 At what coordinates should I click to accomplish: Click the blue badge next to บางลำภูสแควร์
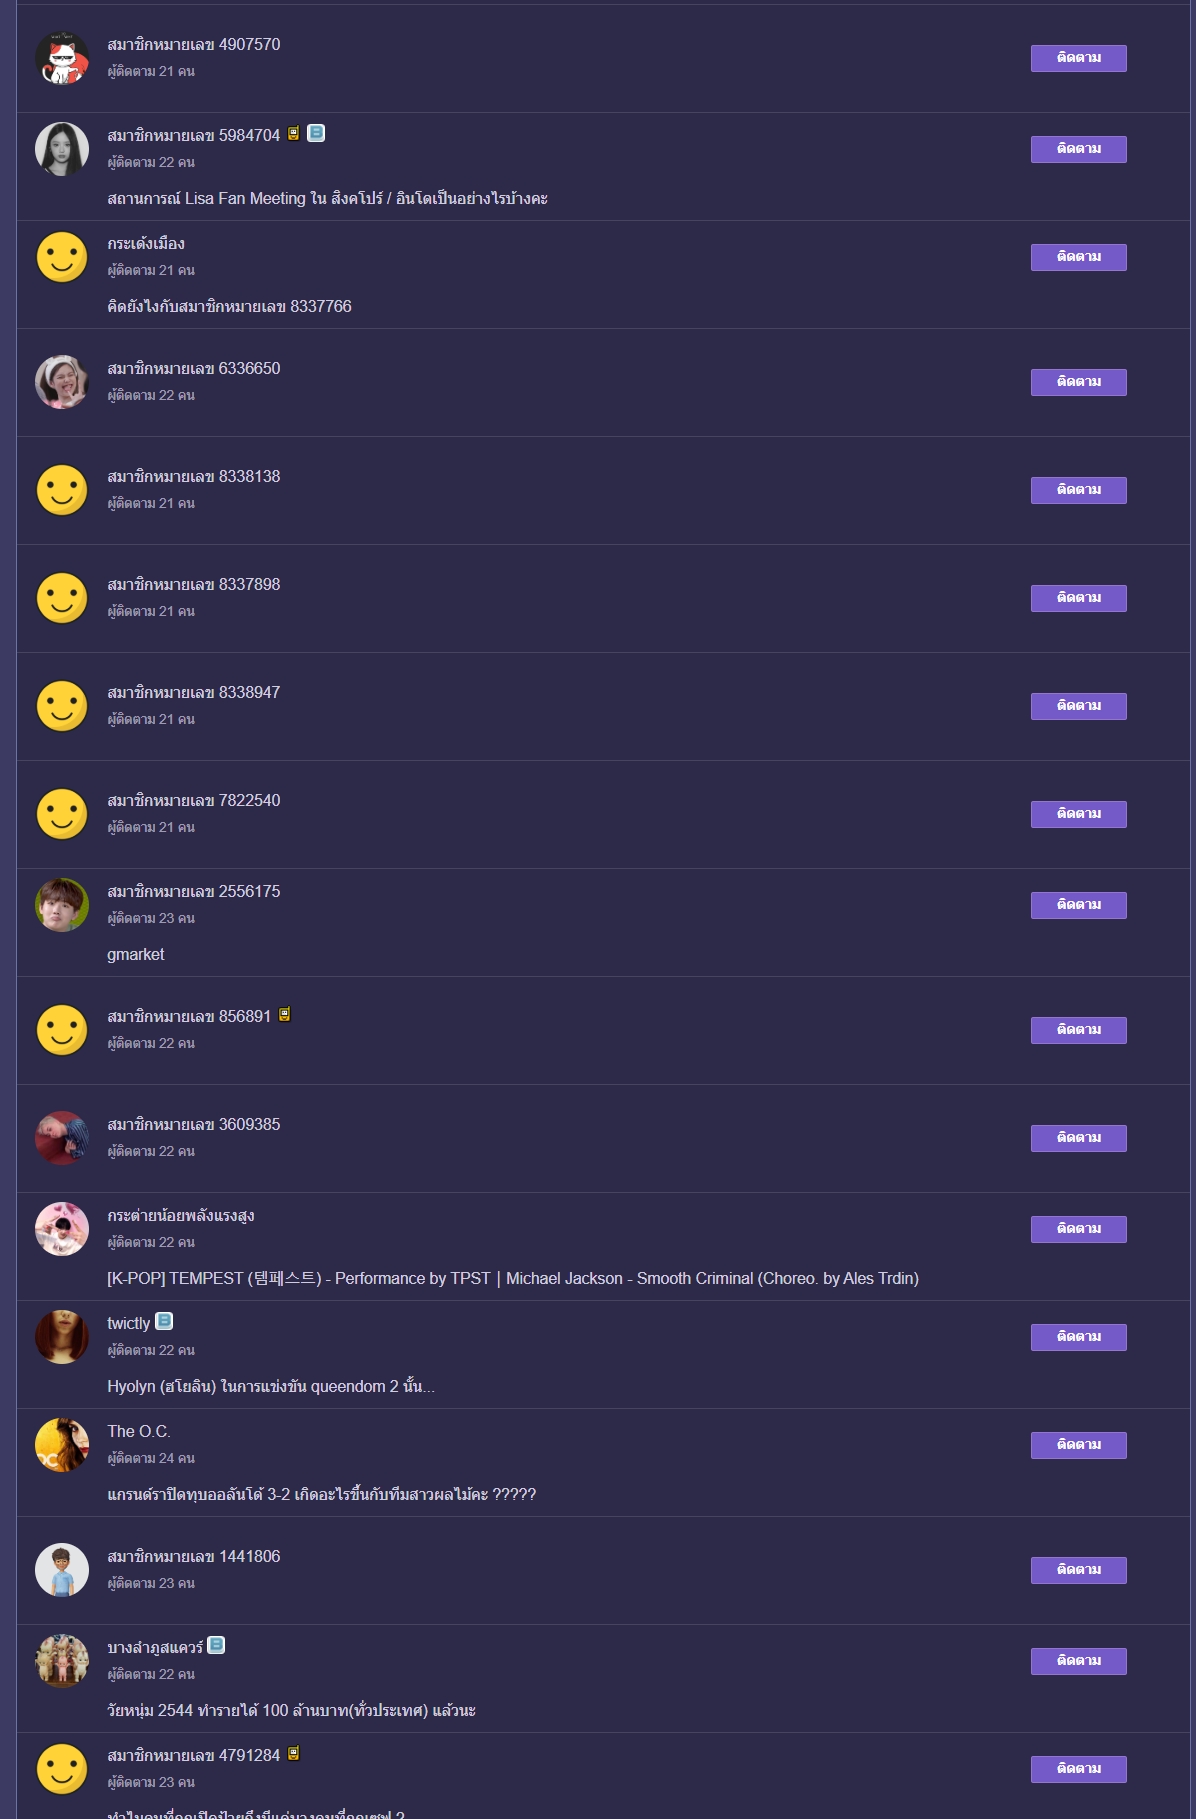click(216, 1645)
